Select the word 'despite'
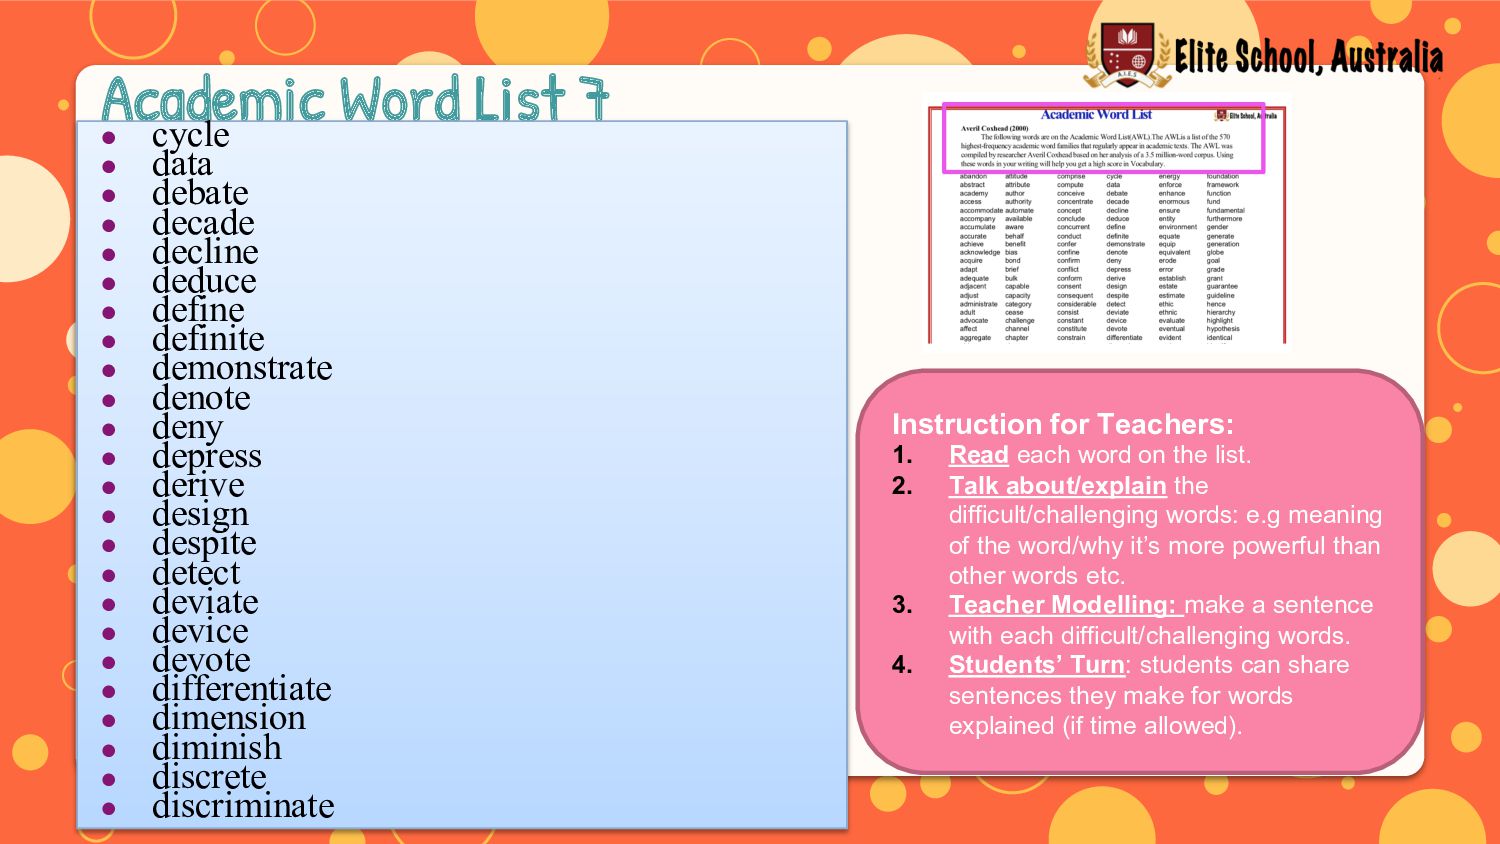This screenshot has height=844, width=1500. tap(204, 544)
